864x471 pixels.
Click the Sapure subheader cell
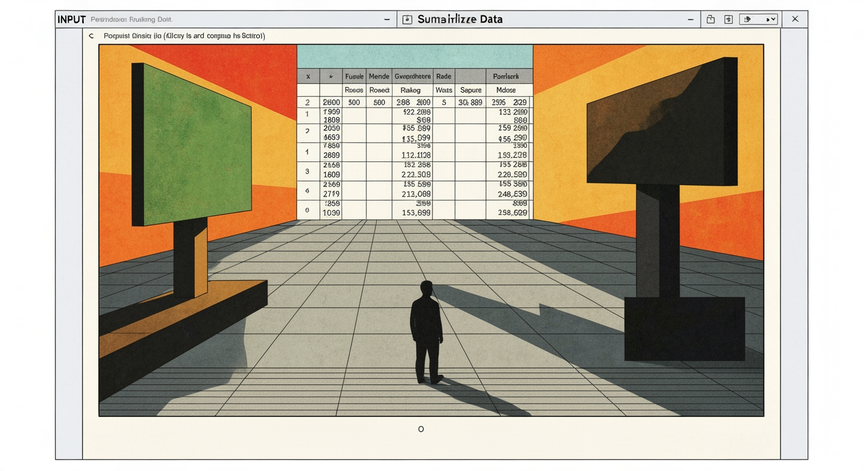coord(471,90)
